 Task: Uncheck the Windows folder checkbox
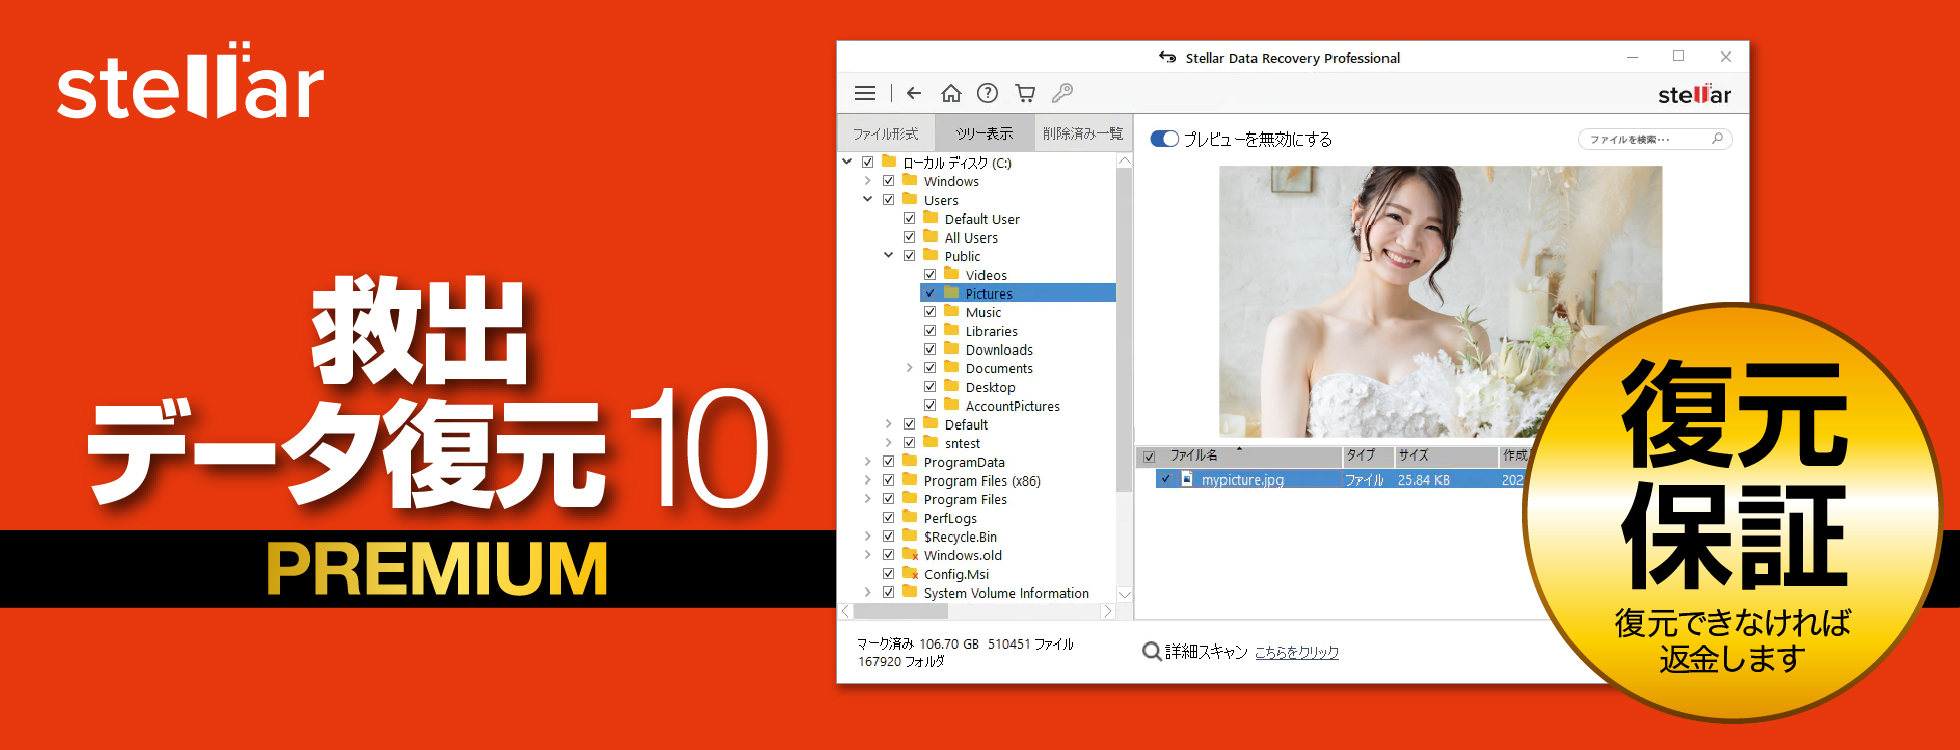click(x=888, y=181)
